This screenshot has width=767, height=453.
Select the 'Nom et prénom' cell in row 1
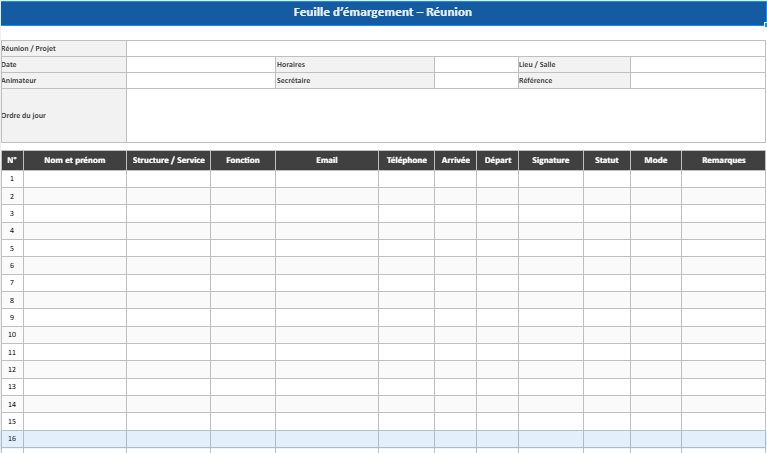[x=75, y=179]
